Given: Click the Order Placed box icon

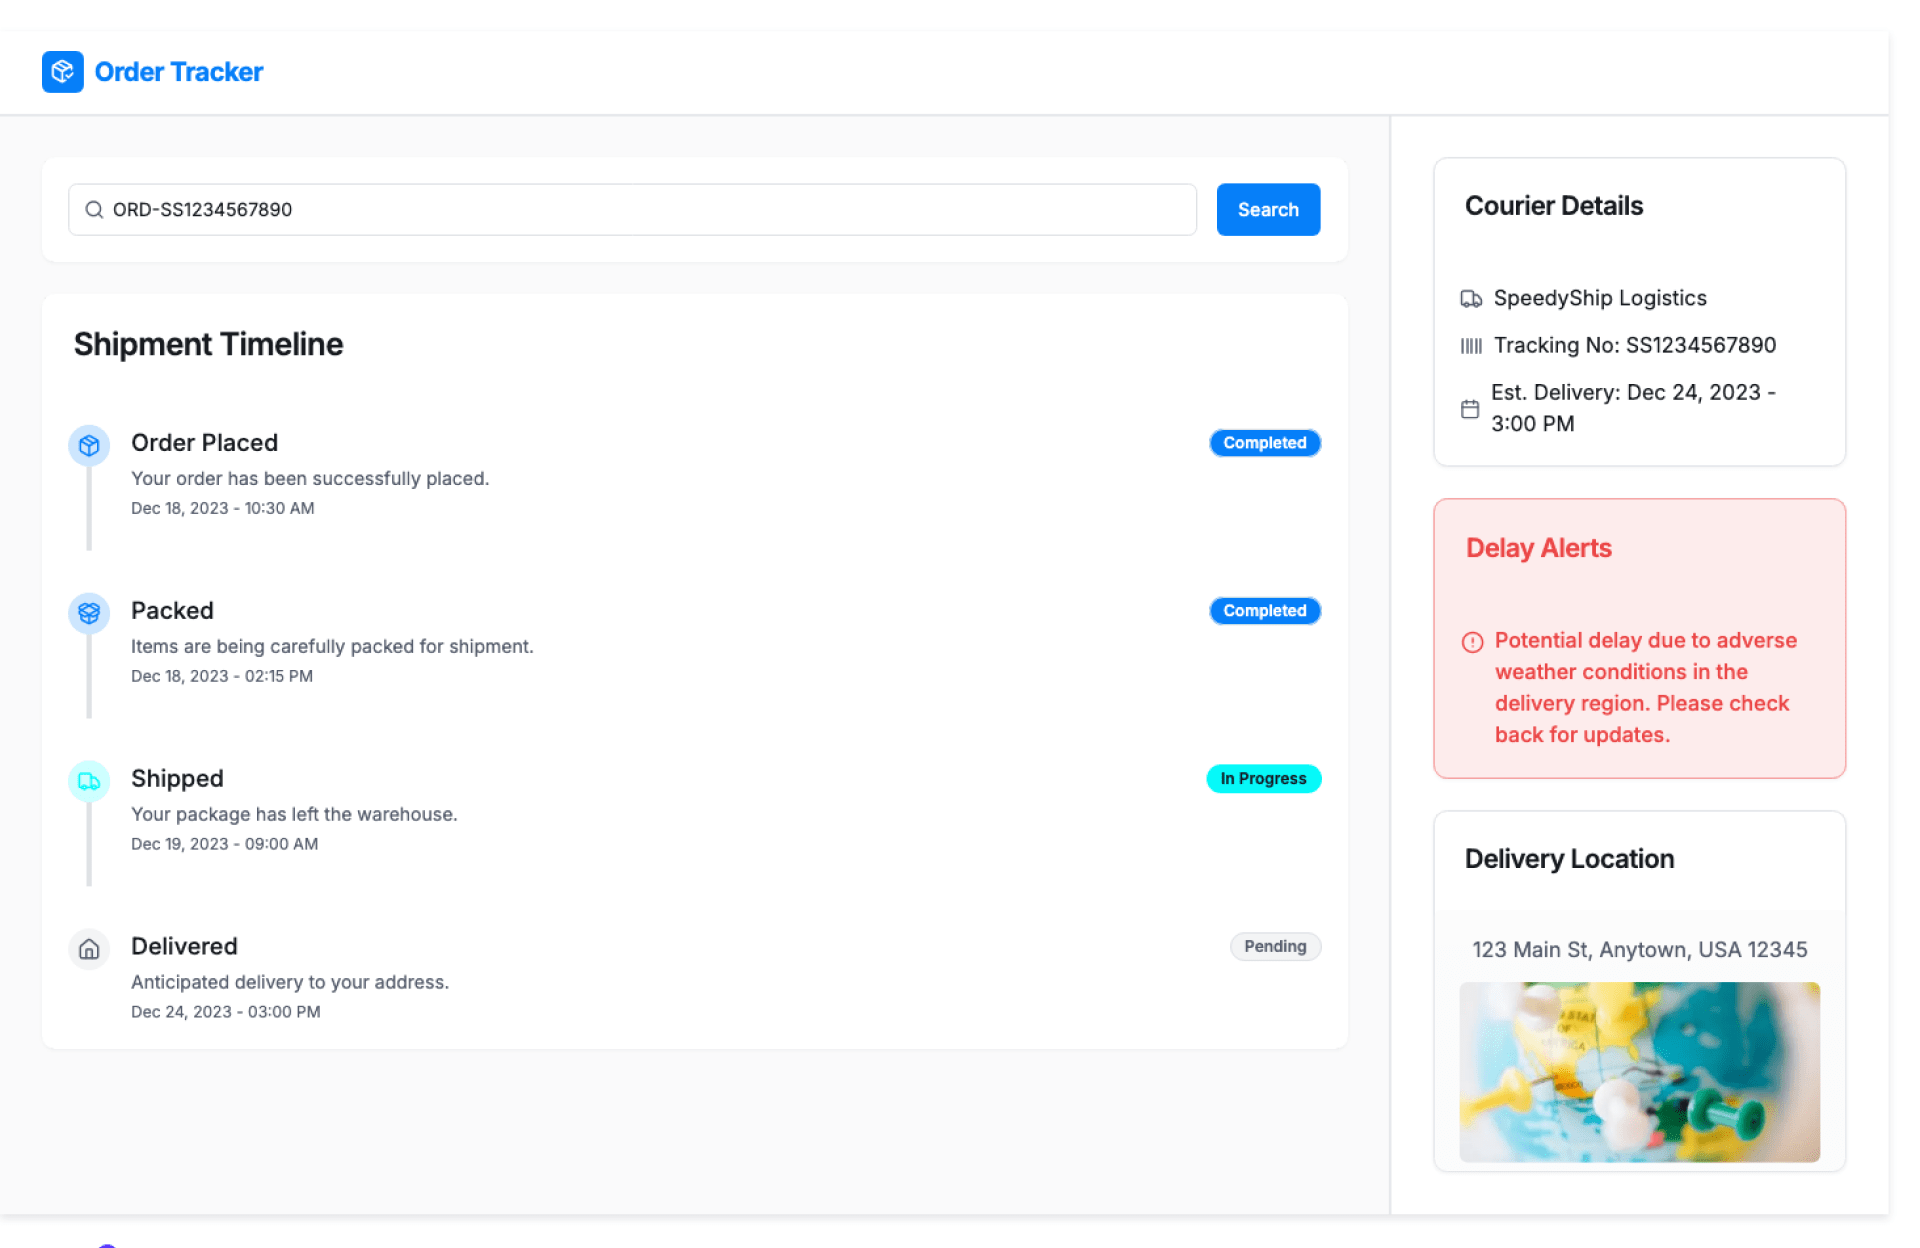Looking at the screenshot, I should click(x=89, y=445).
